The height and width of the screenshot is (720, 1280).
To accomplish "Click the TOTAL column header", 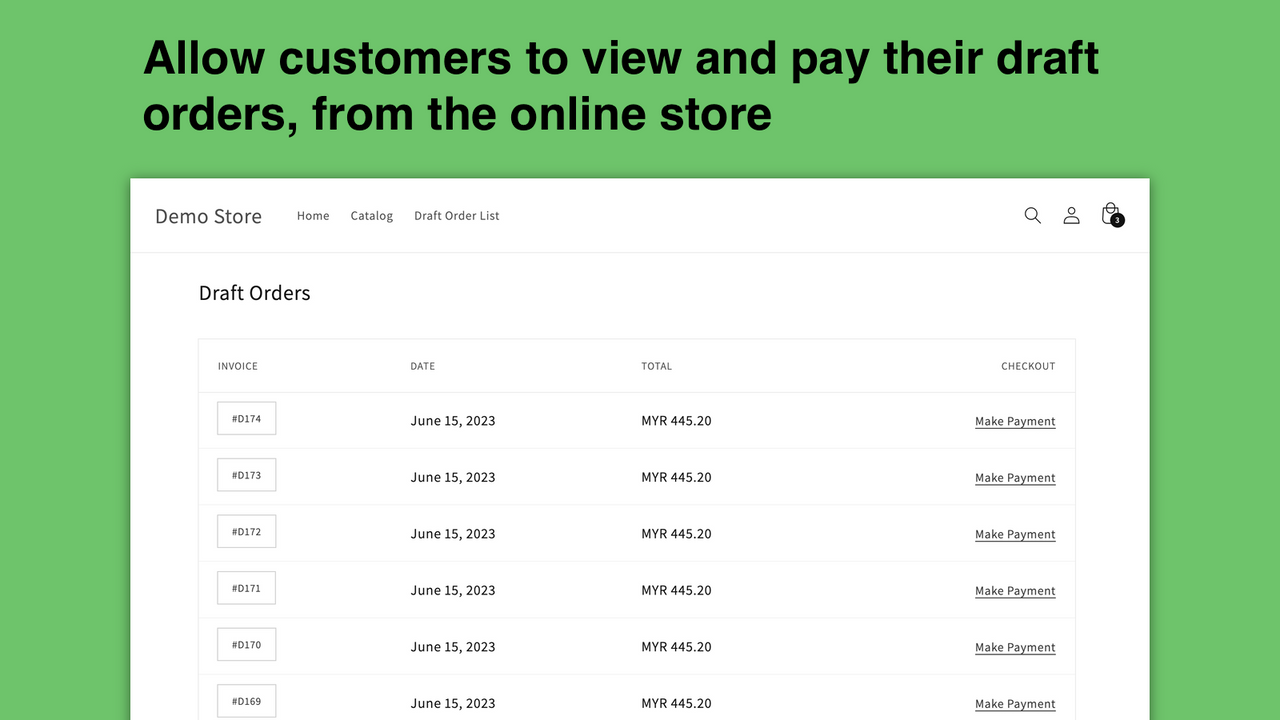I will point(656,366).
